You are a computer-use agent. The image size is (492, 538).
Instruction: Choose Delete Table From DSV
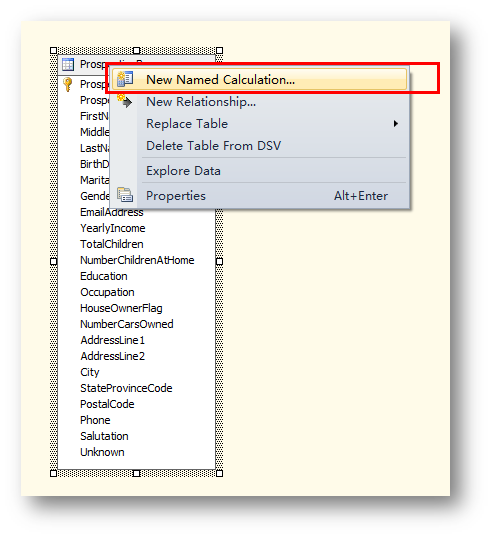(x=260, y=145)
